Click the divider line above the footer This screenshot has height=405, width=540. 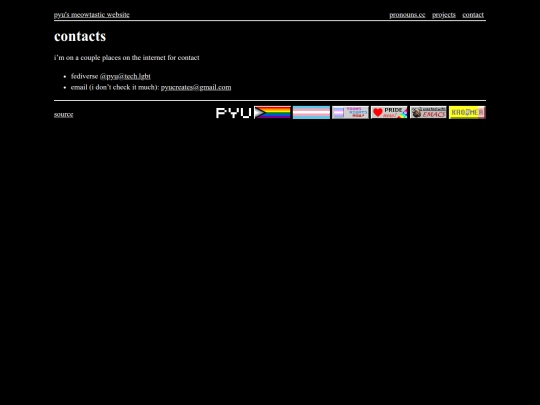point(270,101)
